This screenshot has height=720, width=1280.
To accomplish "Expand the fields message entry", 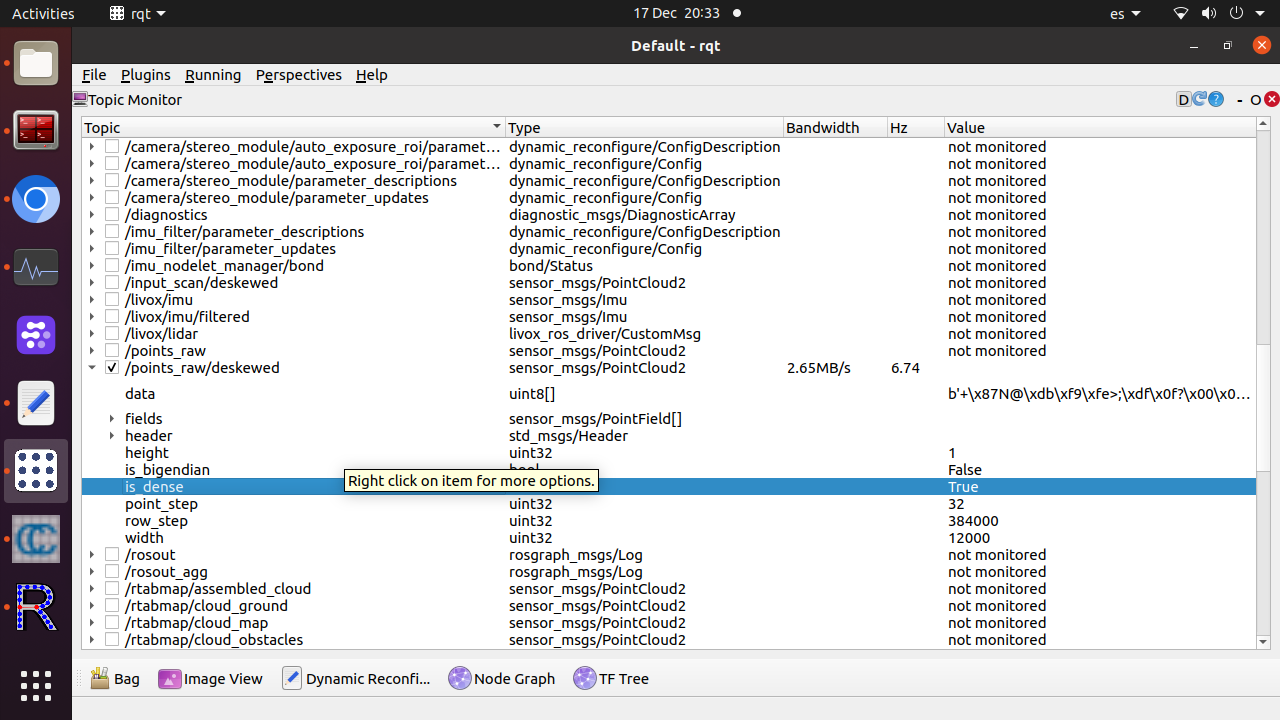I will pyautogui.click(x=112, y=419).
